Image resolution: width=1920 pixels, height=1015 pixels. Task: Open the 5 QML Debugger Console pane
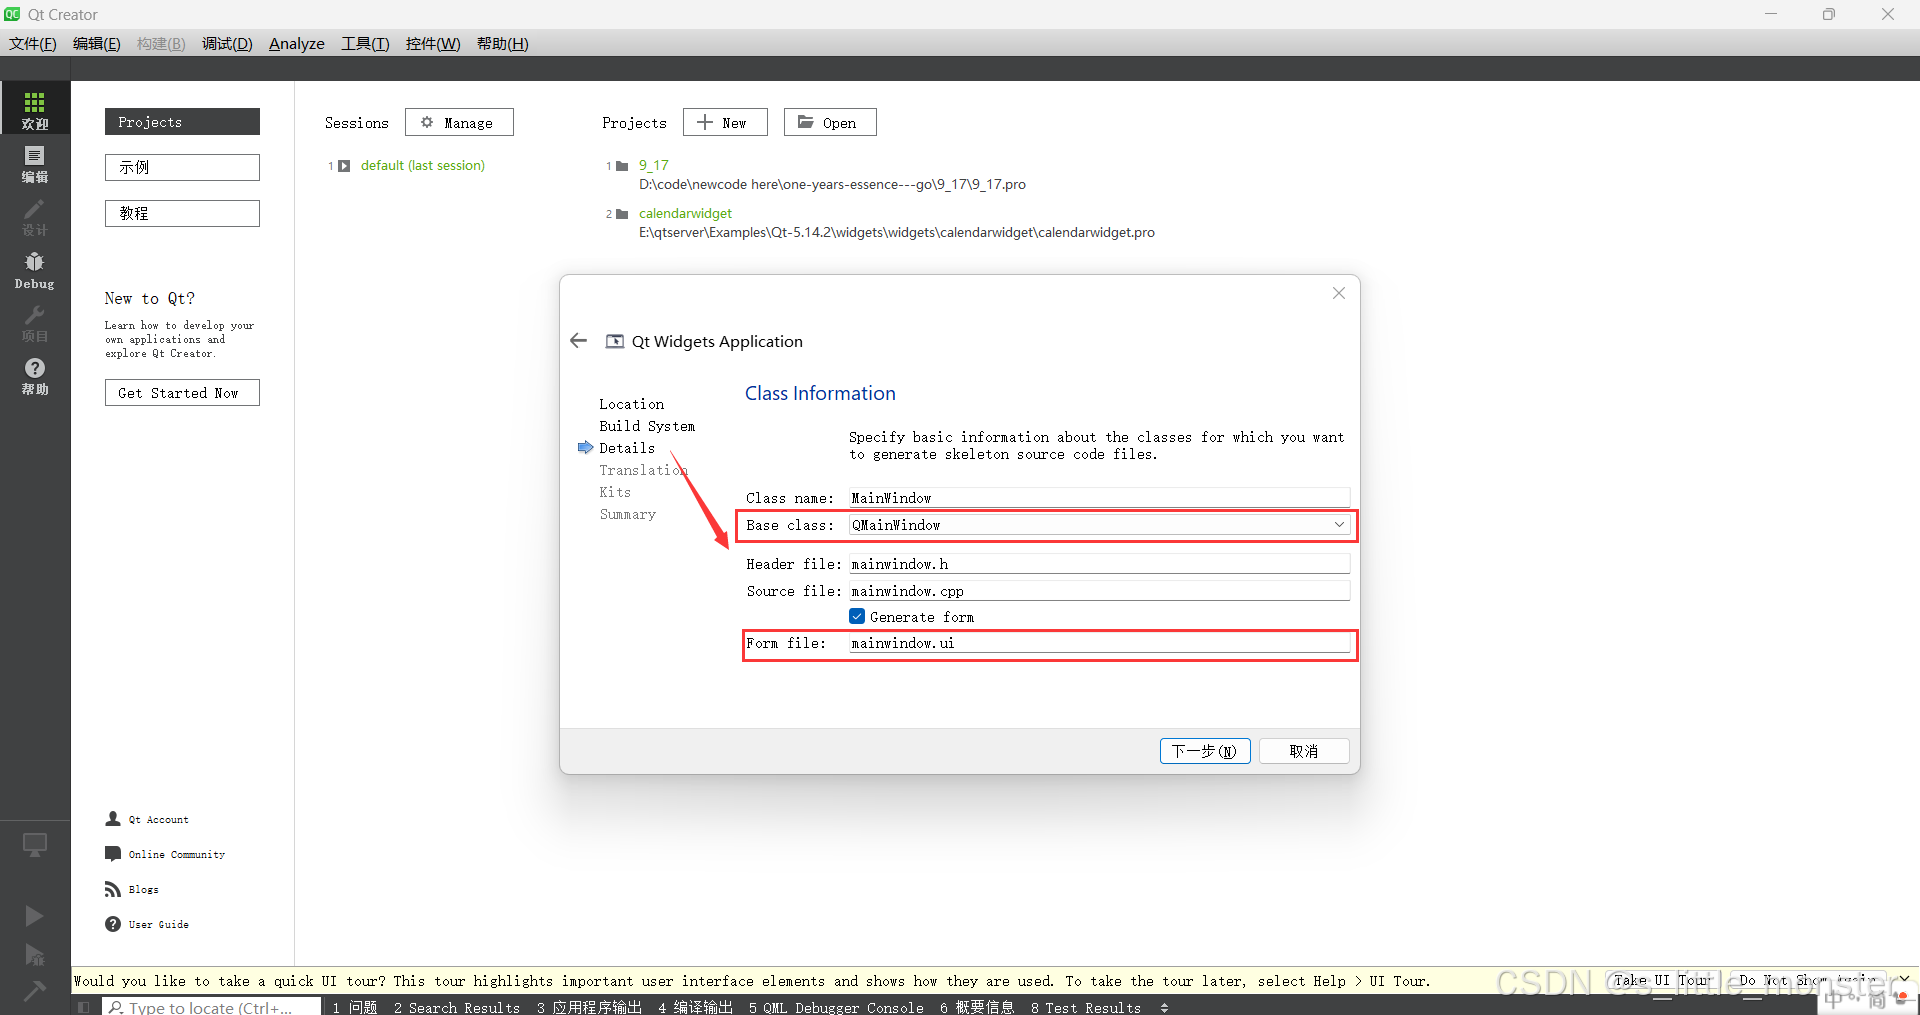[836, 1007]
